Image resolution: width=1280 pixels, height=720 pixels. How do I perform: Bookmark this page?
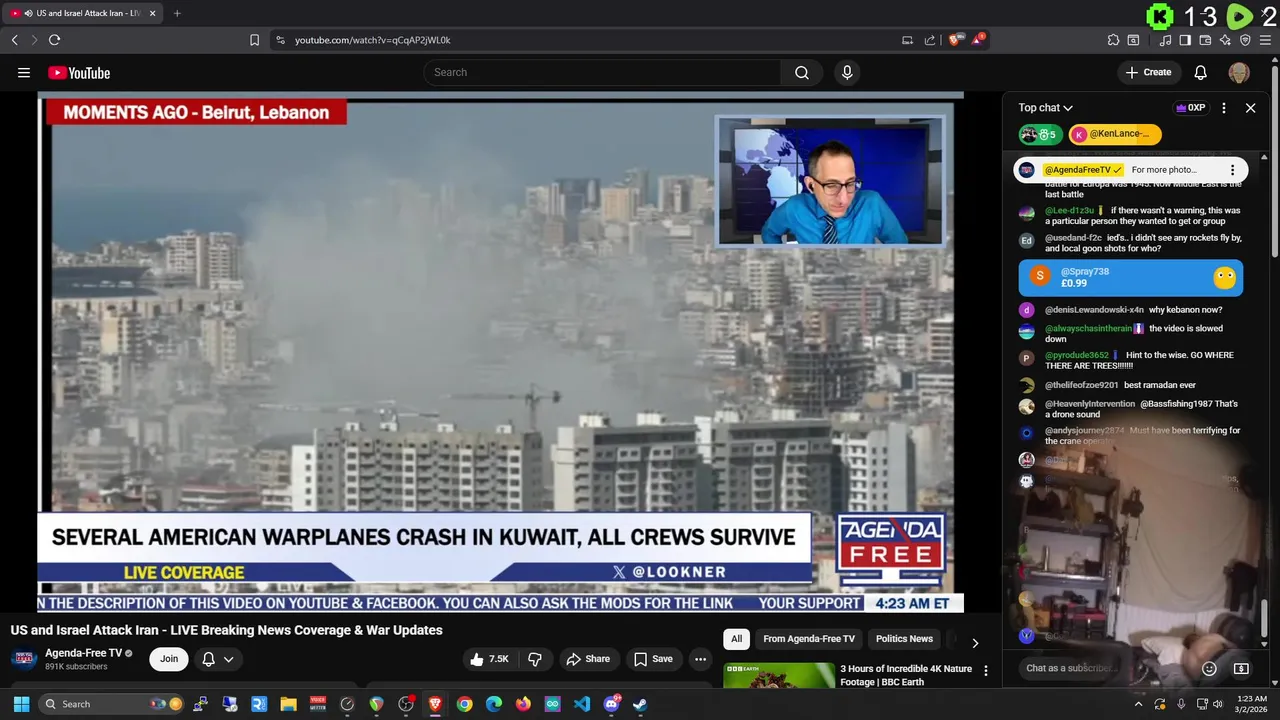(x=254, y=40)
